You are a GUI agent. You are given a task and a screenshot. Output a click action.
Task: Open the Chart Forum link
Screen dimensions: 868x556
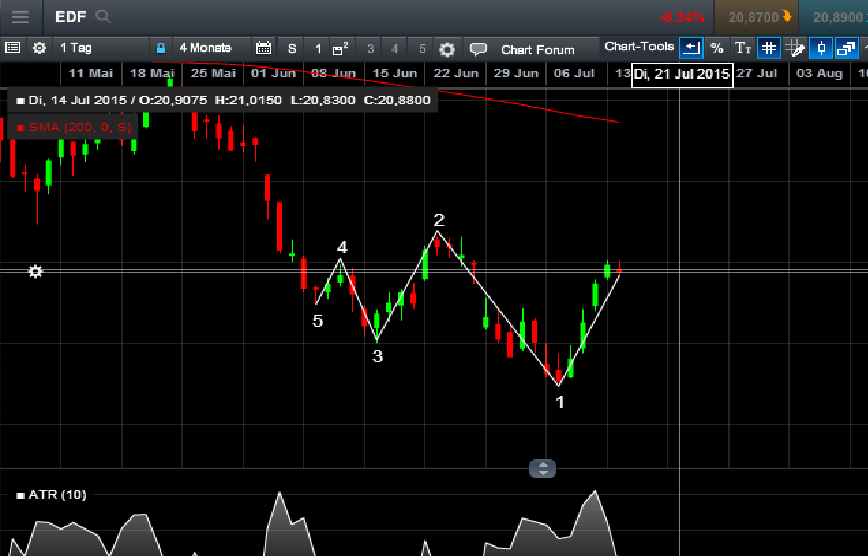click(538, 49)
